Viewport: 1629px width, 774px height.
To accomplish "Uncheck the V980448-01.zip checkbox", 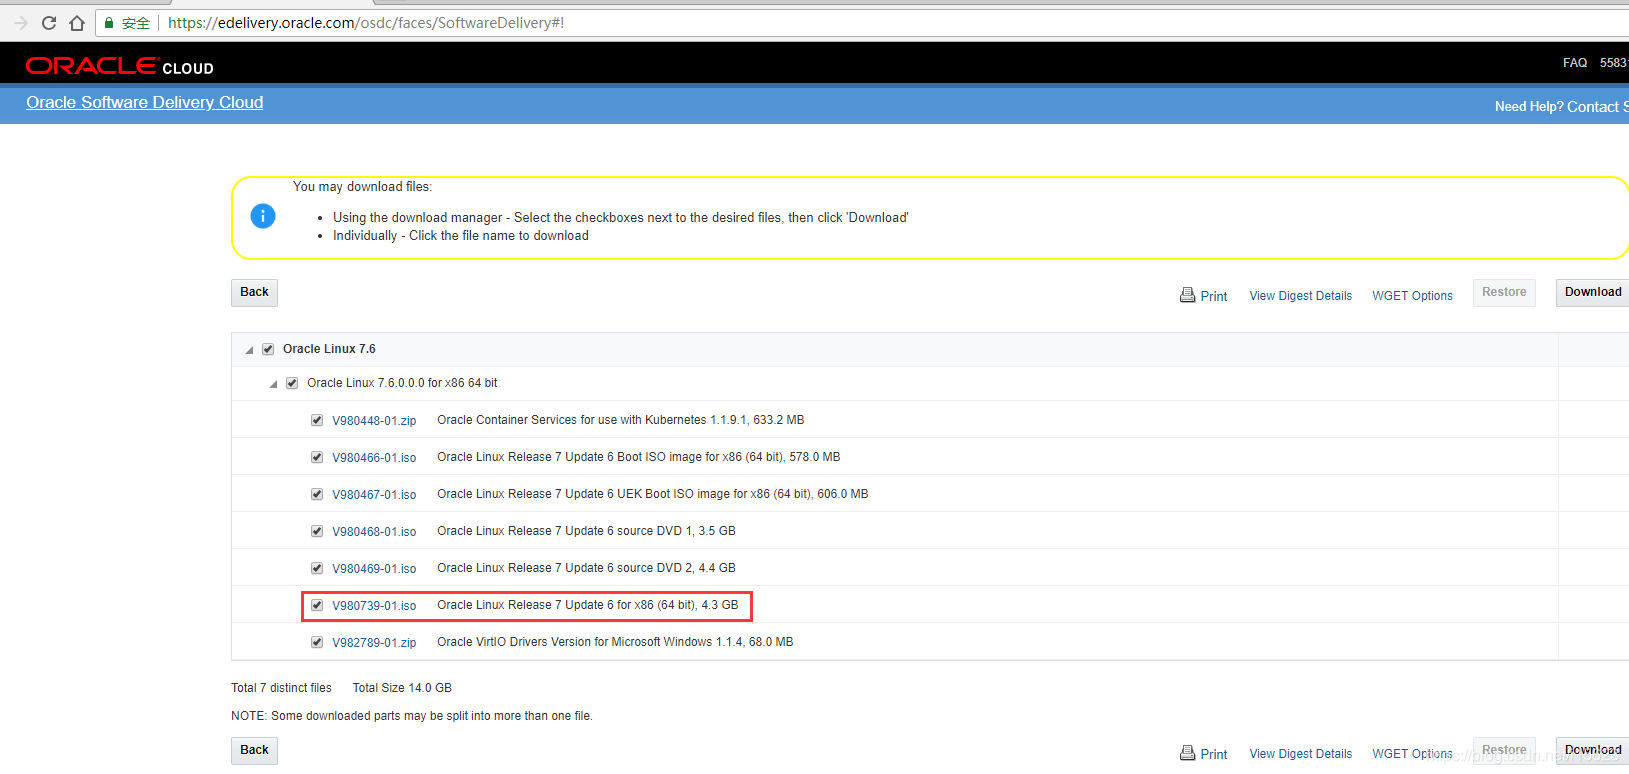I will 317,420.
